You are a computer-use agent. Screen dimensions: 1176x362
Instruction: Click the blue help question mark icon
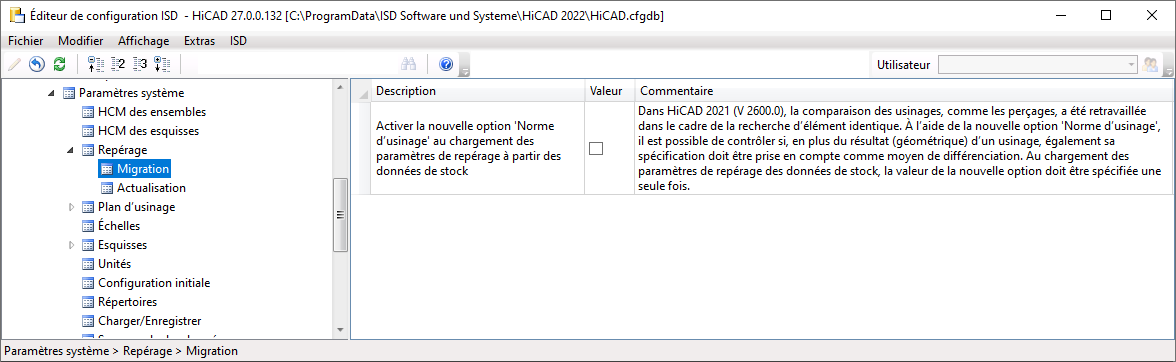[446, 64]
